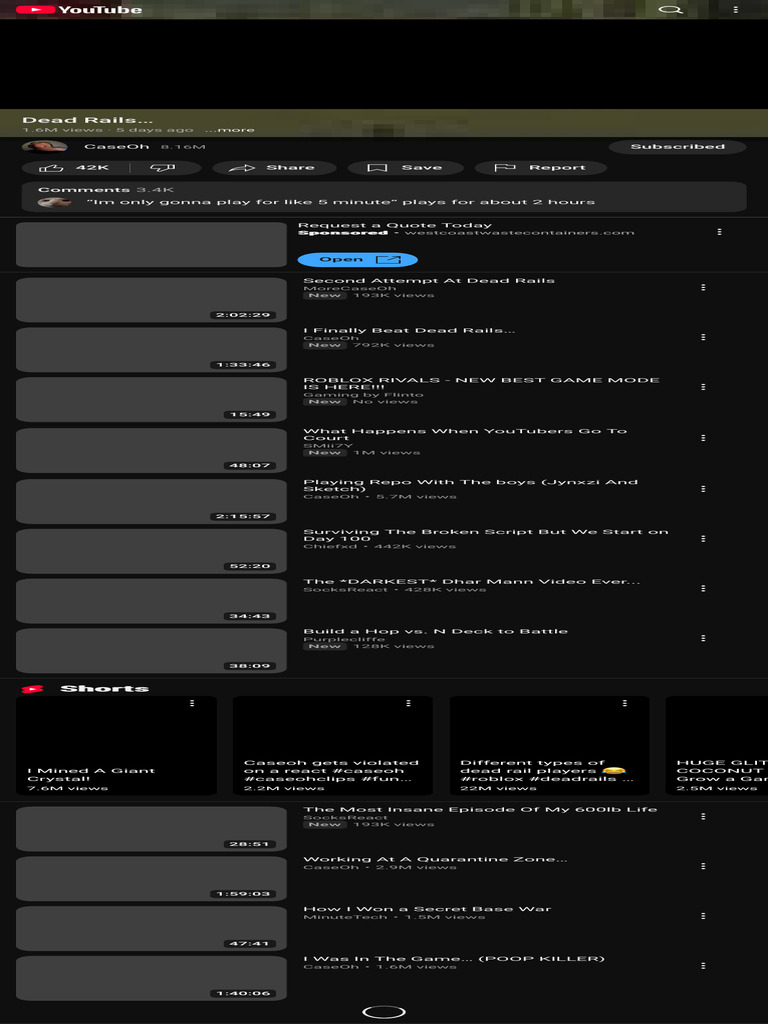Open The DARKEST Dhar Mann Video Ever
Image resolution: width=768 pixels, height=1024 pixels.
point(472,582)
